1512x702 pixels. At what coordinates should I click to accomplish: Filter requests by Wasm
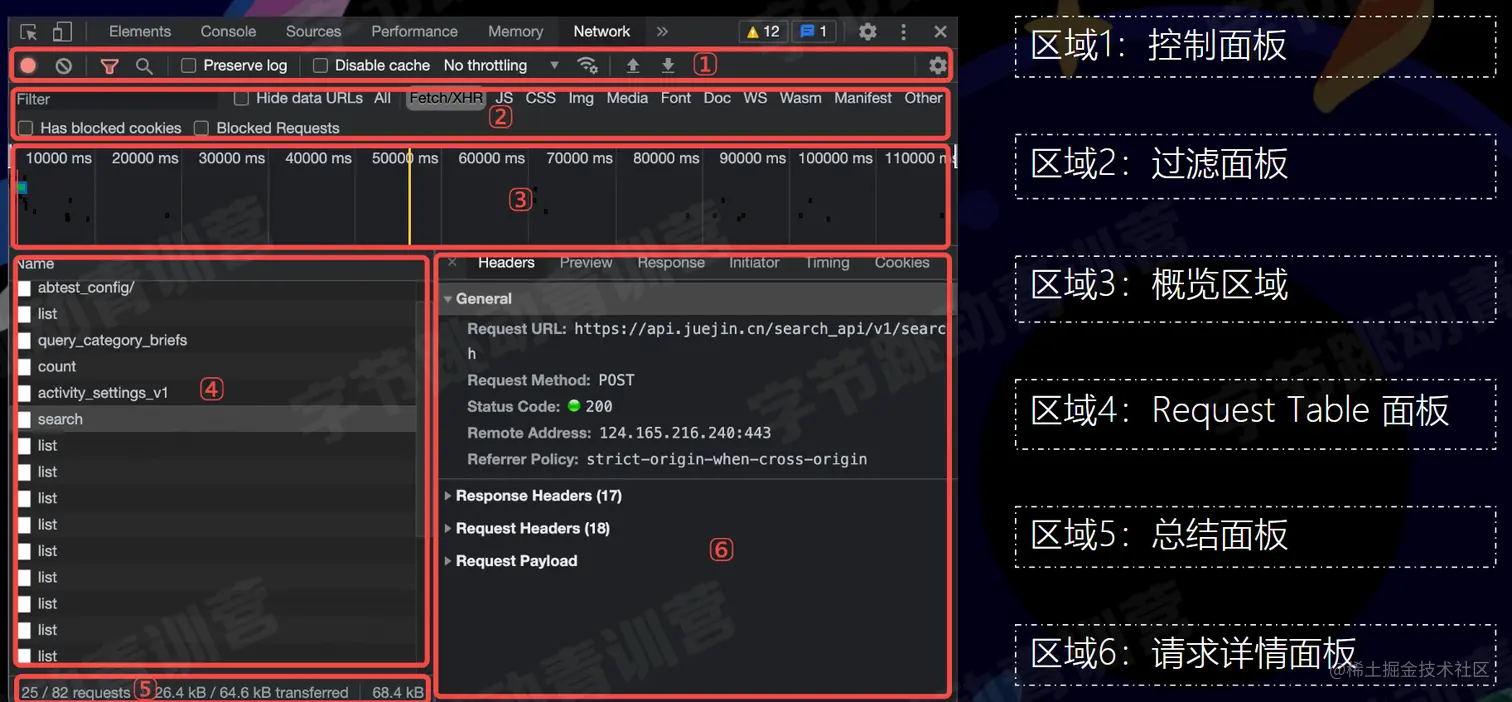800,98
